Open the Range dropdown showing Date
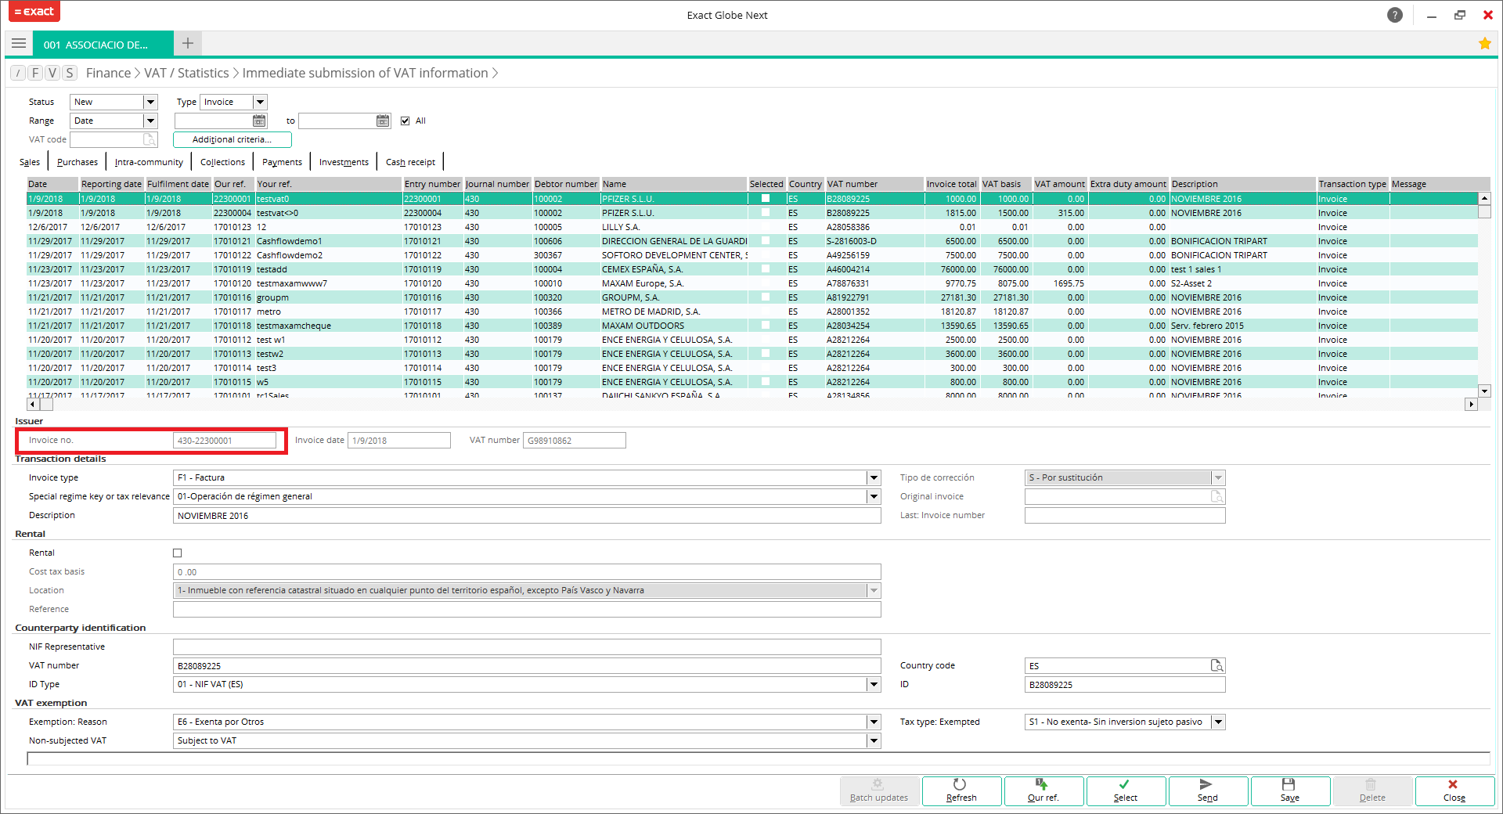Viewport: 1503px width, 814px height. 150,121
